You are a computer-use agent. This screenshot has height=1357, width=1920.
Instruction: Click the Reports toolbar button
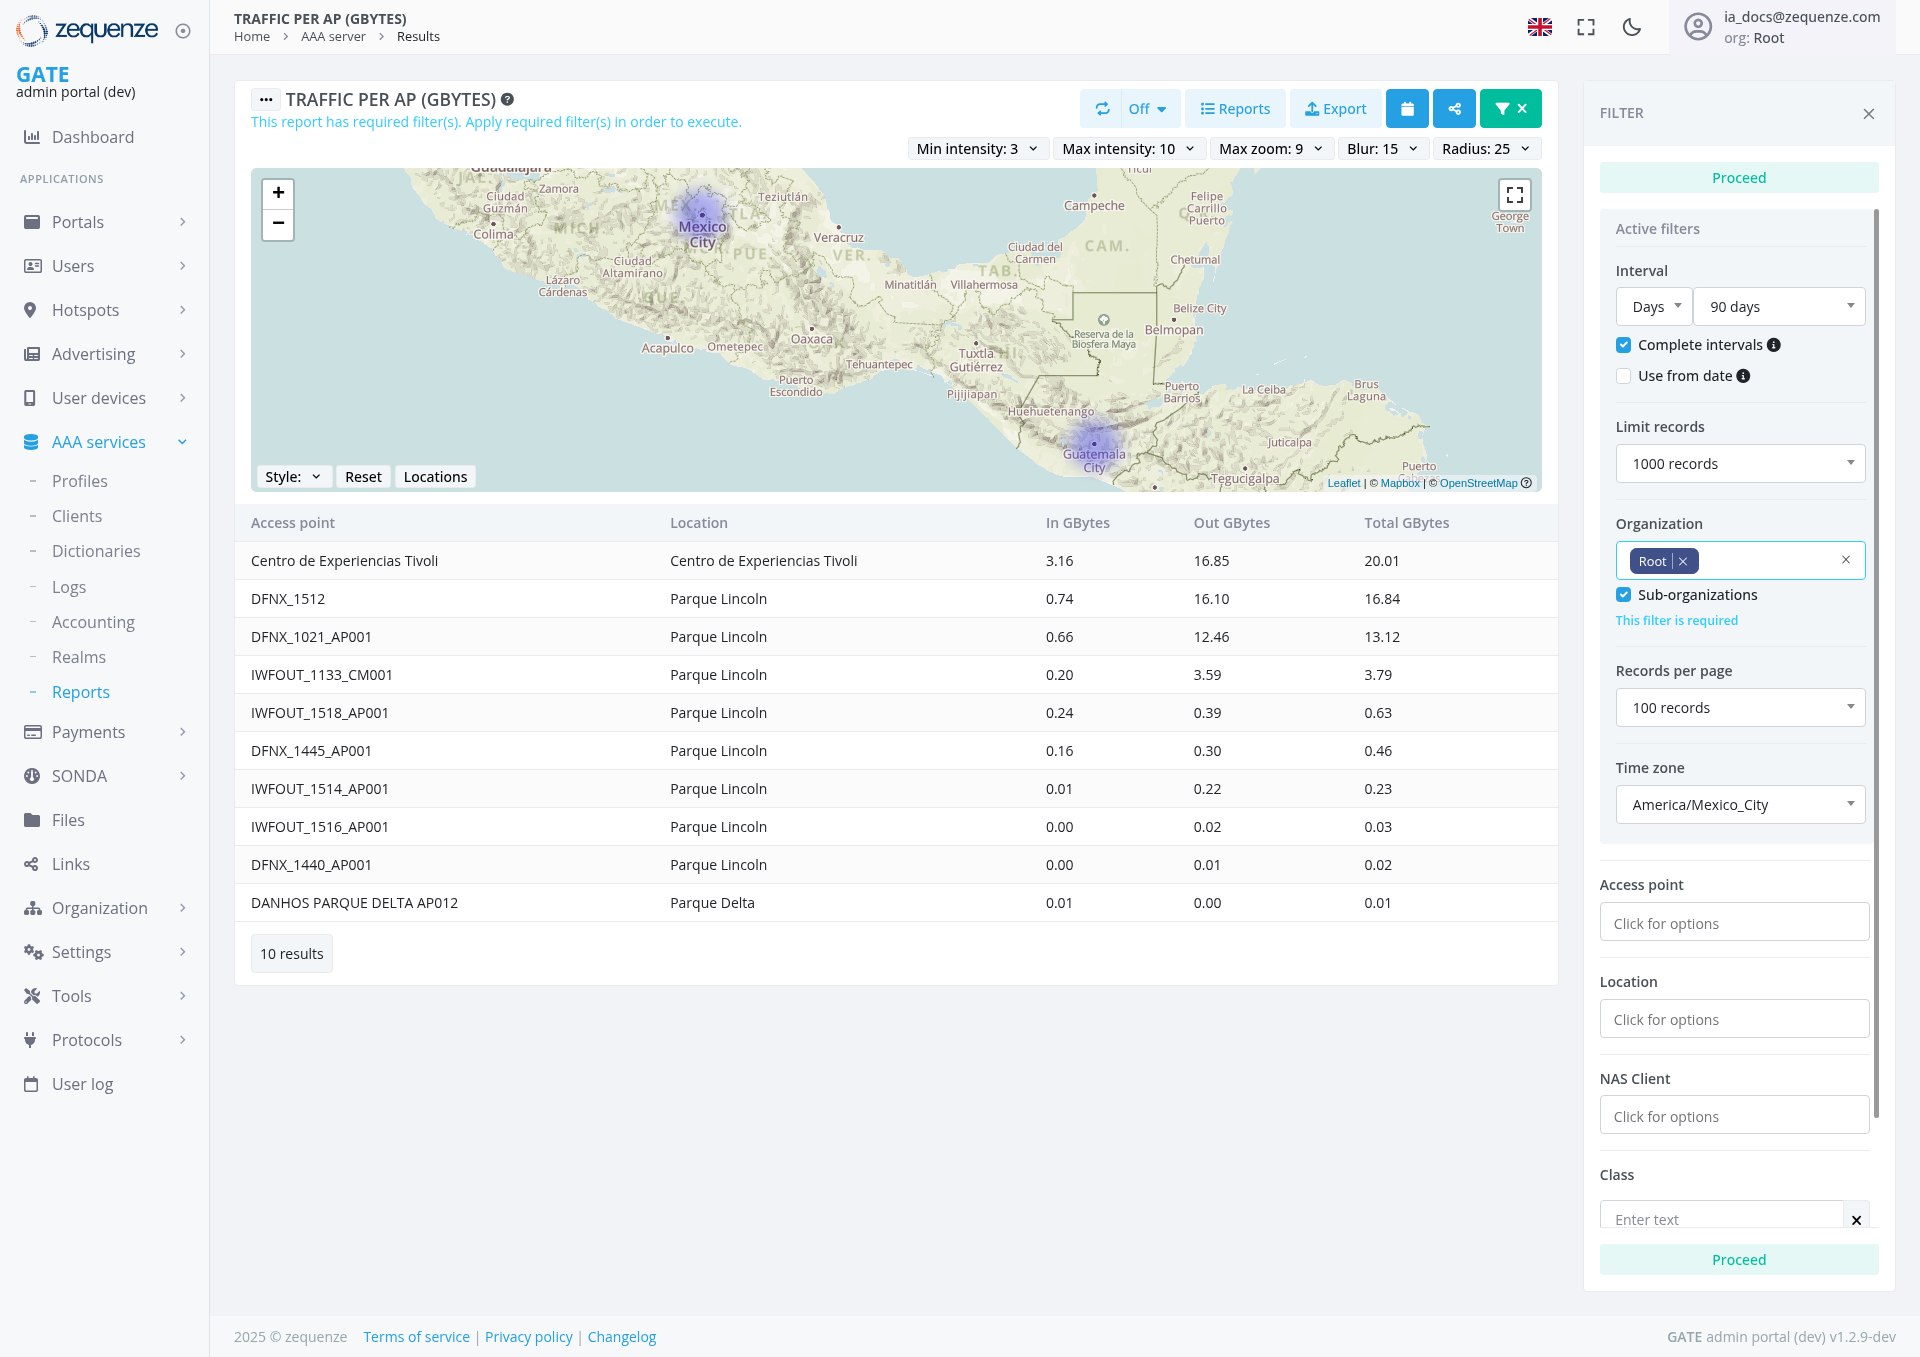point(1235,108)
